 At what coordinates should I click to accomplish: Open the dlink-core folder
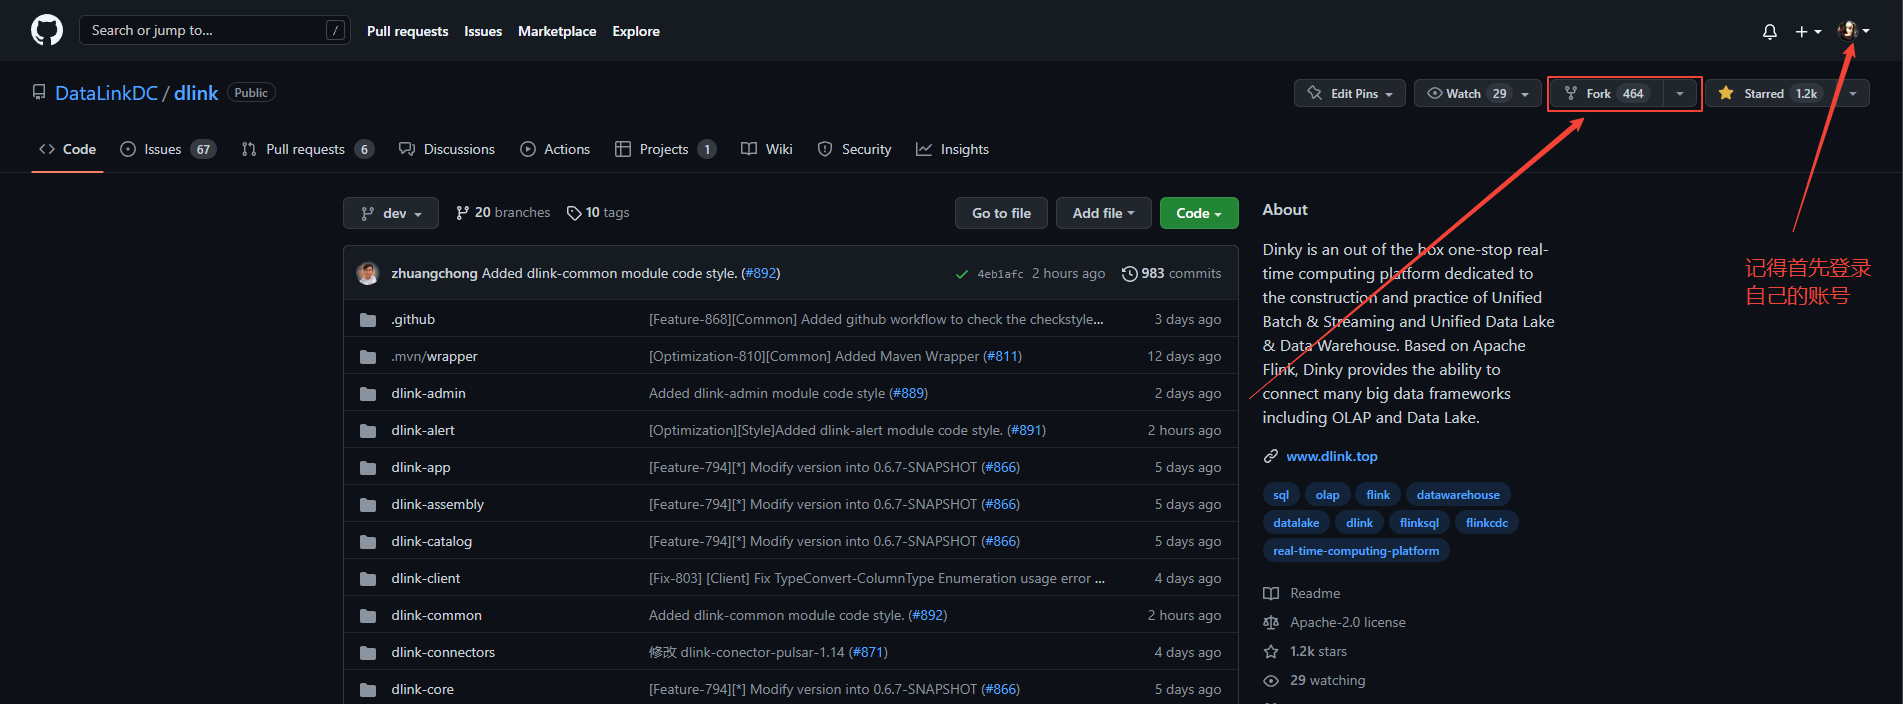click(x=422, y=689)
